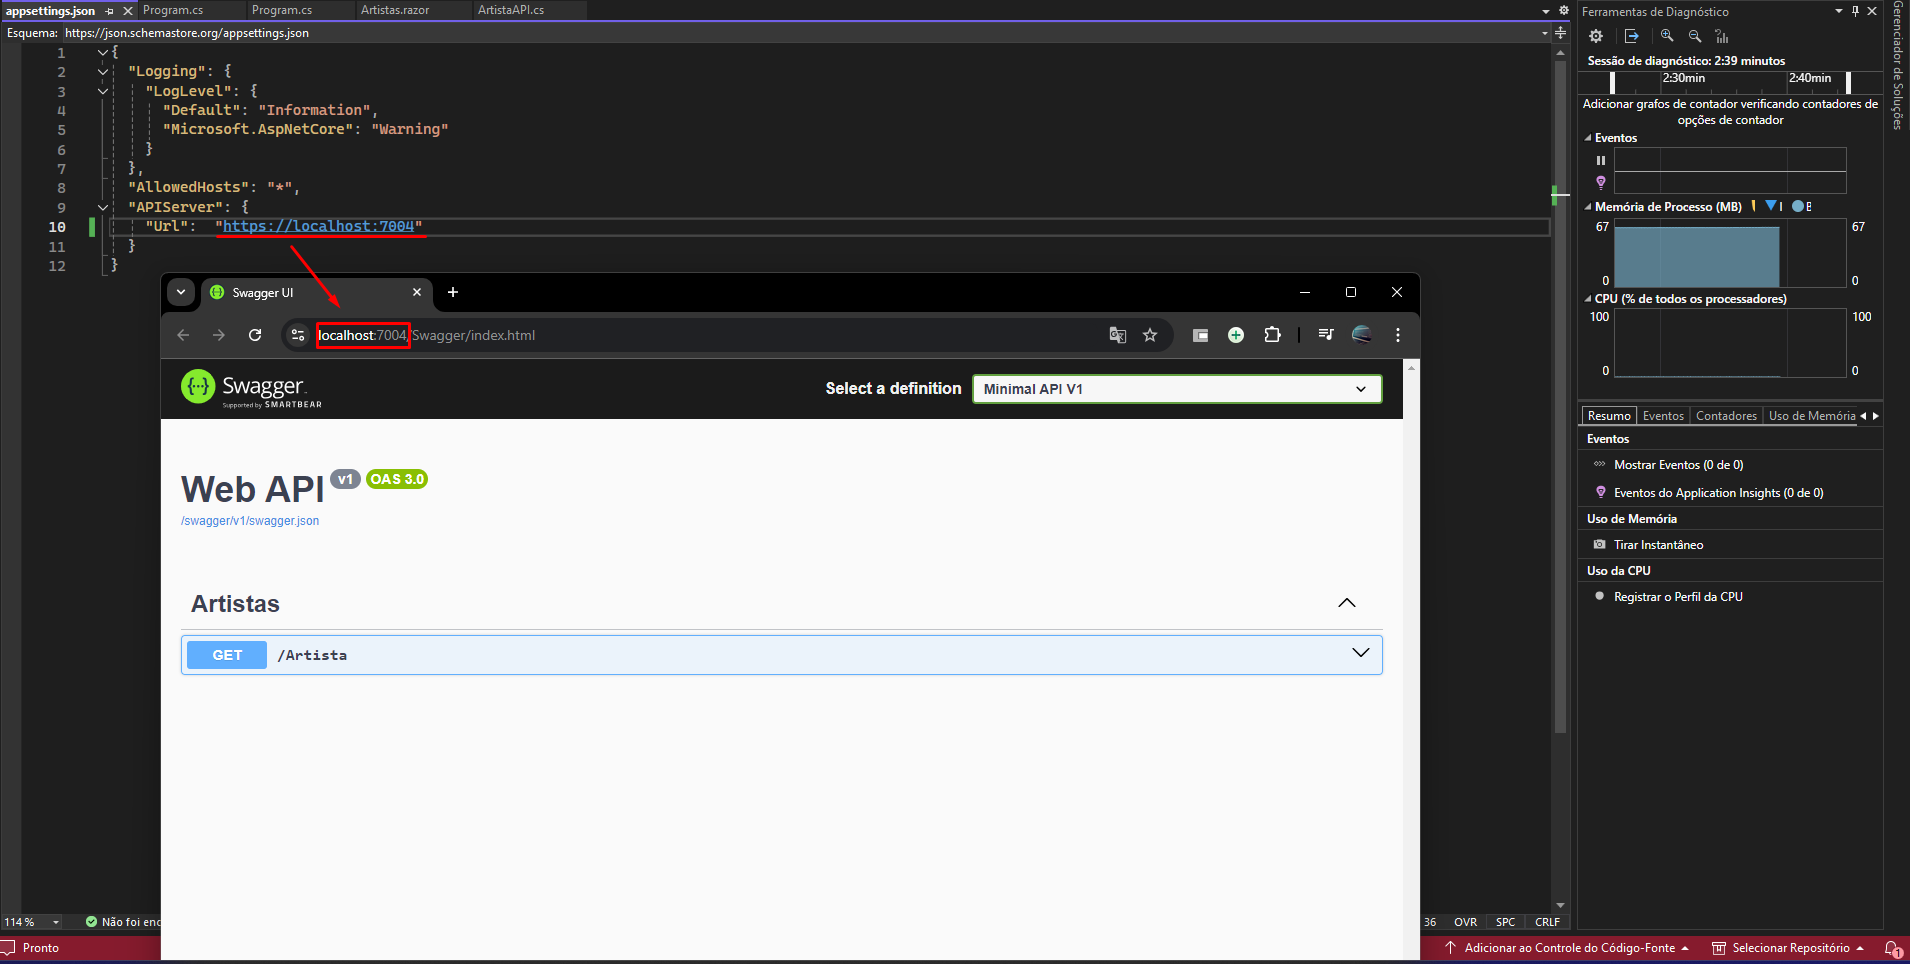This screenshot has height=964, width=1910.
Task: Open Chrome Extensions puzzle menu
Action: pos(1272,335)
